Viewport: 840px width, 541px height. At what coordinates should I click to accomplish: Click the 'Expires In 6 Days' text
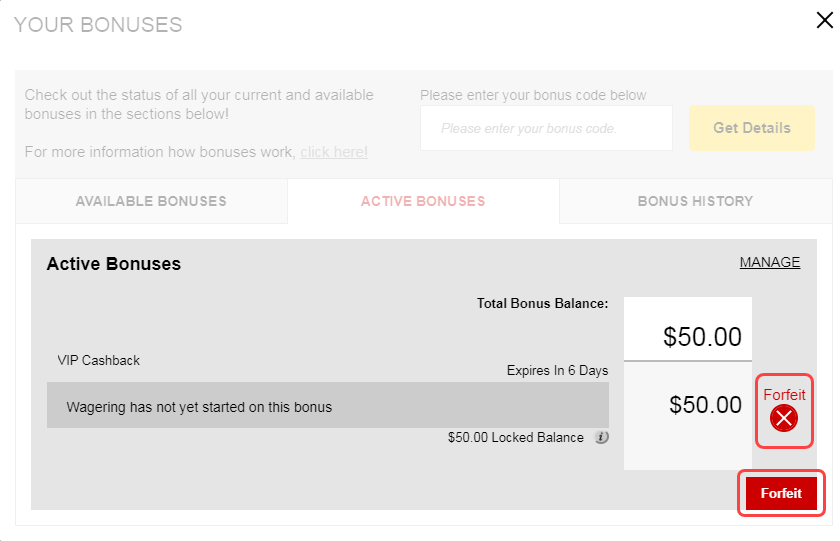click(x=557, y=371)
